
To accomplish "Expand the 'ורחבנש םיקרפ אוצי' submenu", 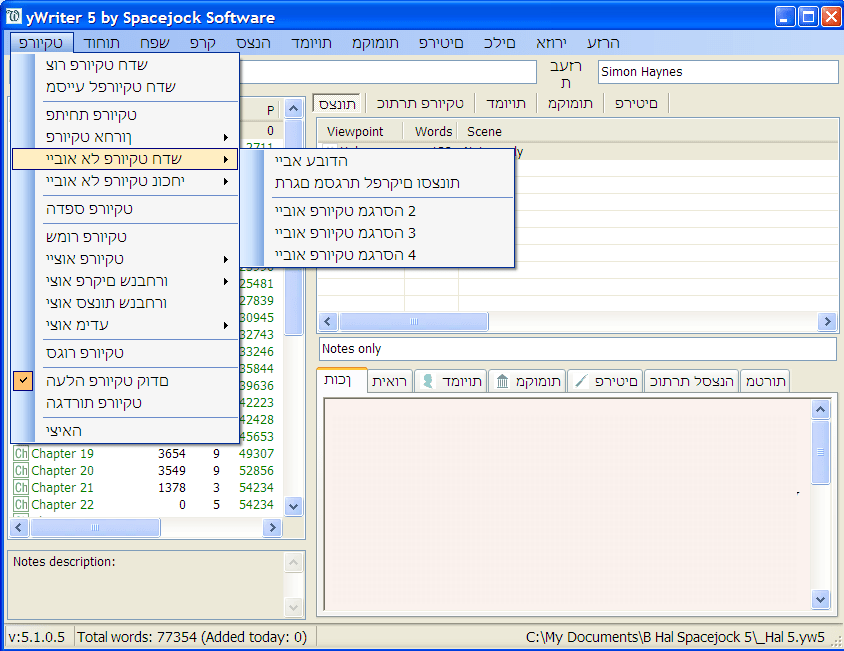I will pos(125,281).
